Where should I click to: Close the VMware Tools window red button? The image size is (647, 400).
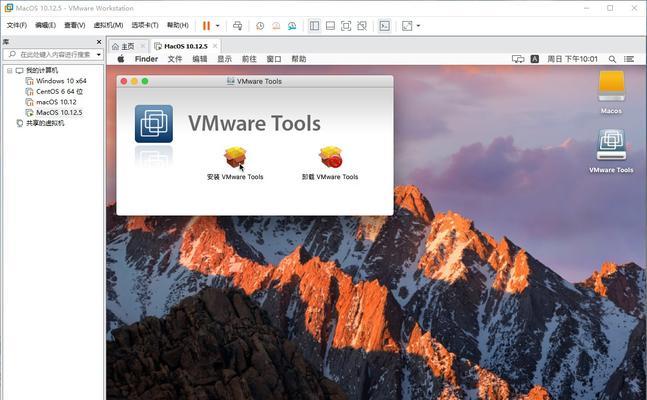(x=124, y=81)
